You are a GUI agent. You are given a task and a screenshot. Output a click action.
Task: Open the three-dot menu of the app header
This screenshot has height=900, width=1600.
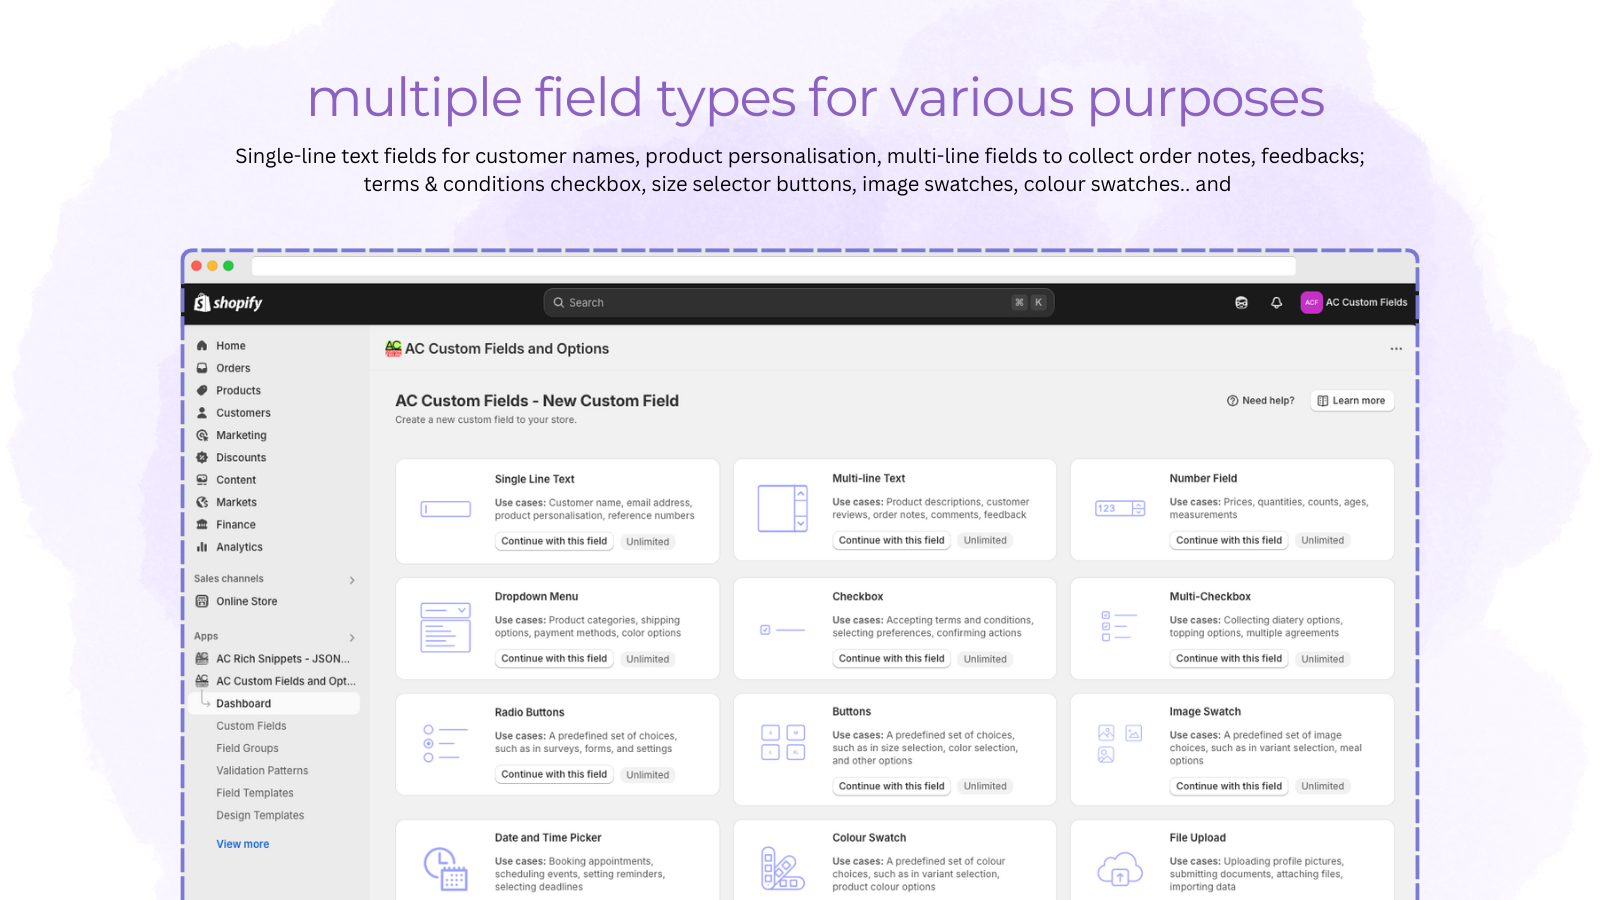[x=1396, y=349]
